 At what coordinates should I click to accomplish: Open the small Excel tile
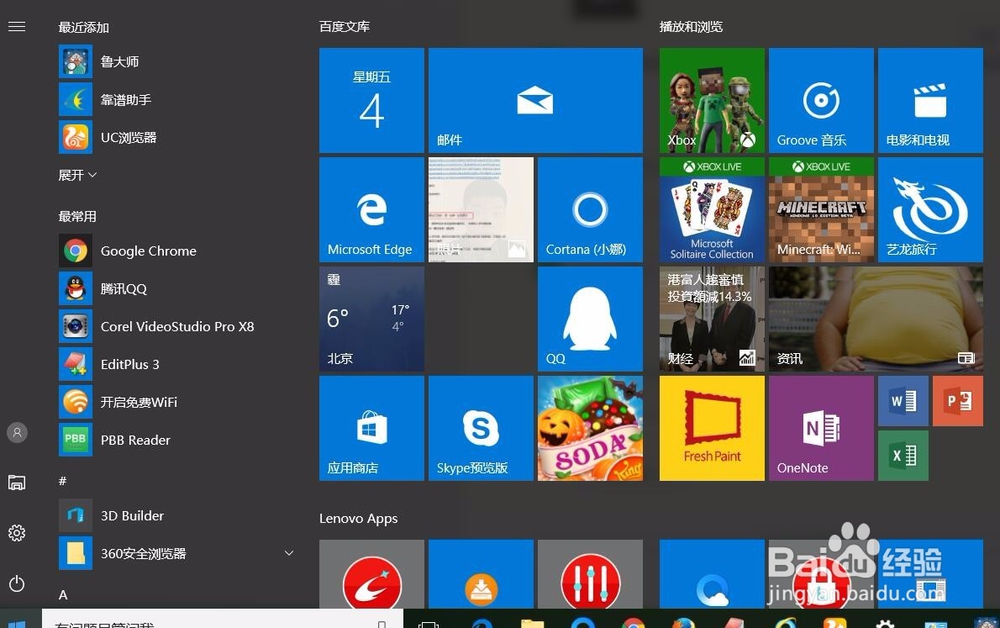tap(903, 455)
